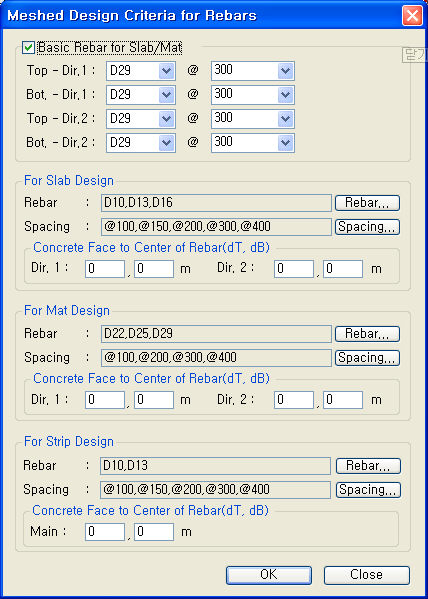This screenshot has height=599, width=428.
Task: Expand Top - Dir.1 spacing dropdown
Action: [x=253, y=71]
